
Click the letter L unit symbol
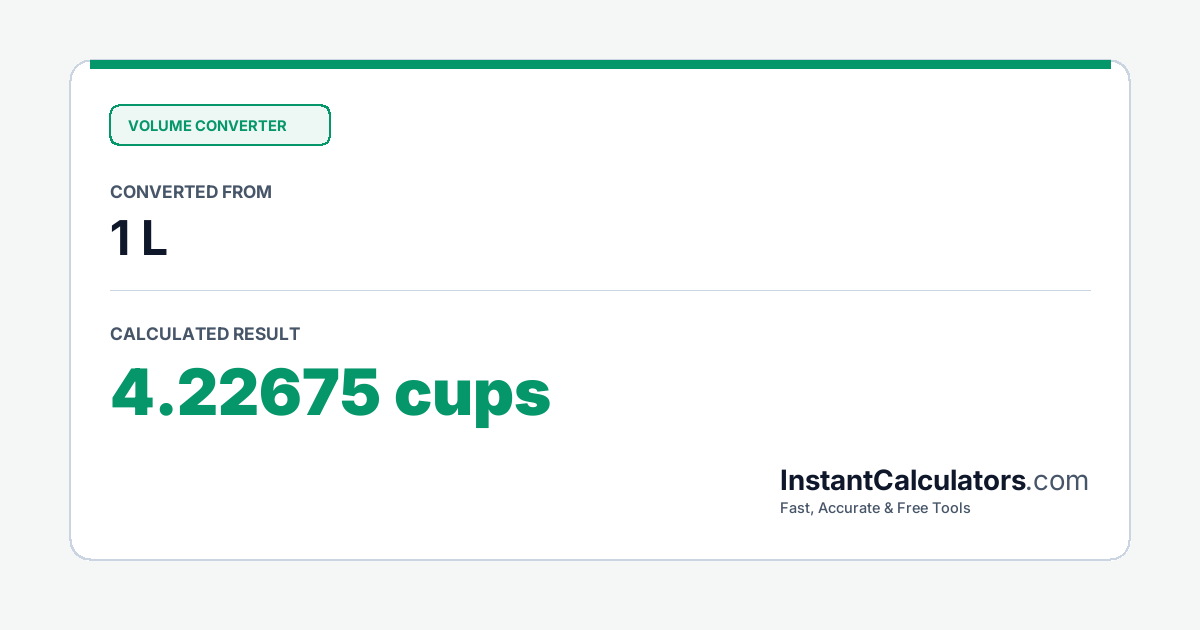154,240
